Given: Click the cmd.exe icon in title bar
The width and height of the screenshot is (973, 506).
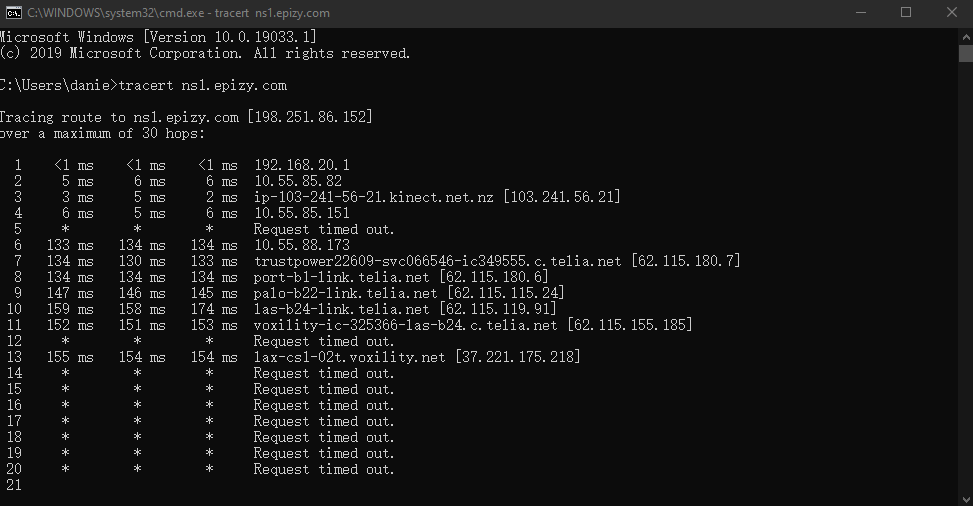Looking at the screenshot, I should 14,12.
